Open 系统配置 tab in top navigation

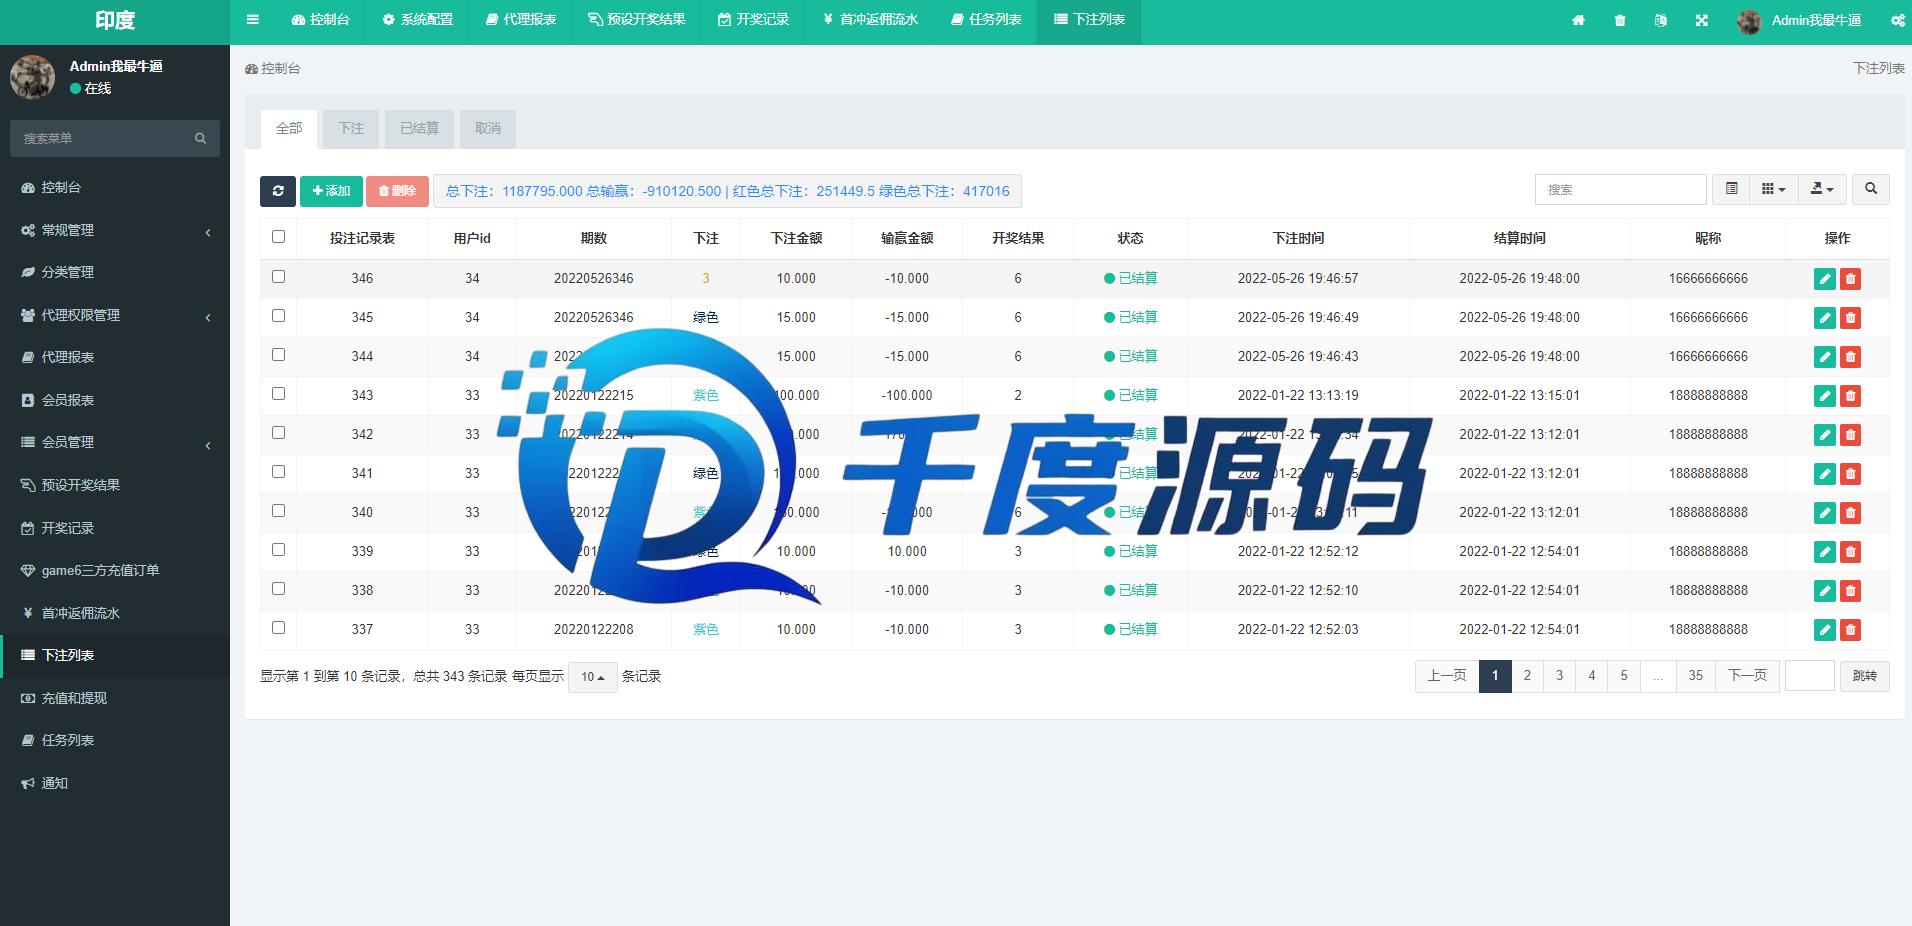pos(418,20)
